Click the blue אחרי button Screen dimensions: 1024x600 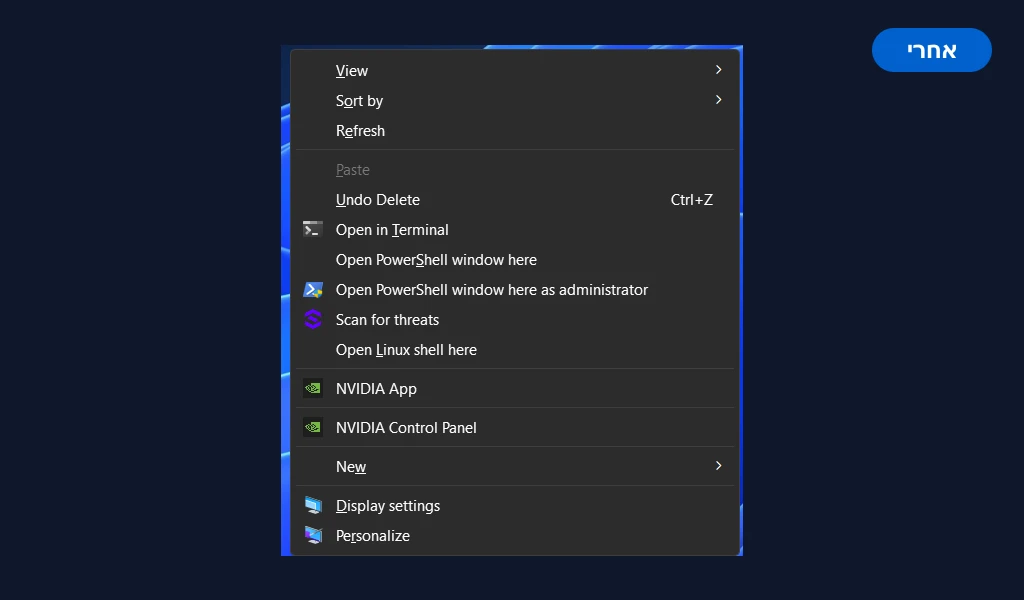coord(931,50)
